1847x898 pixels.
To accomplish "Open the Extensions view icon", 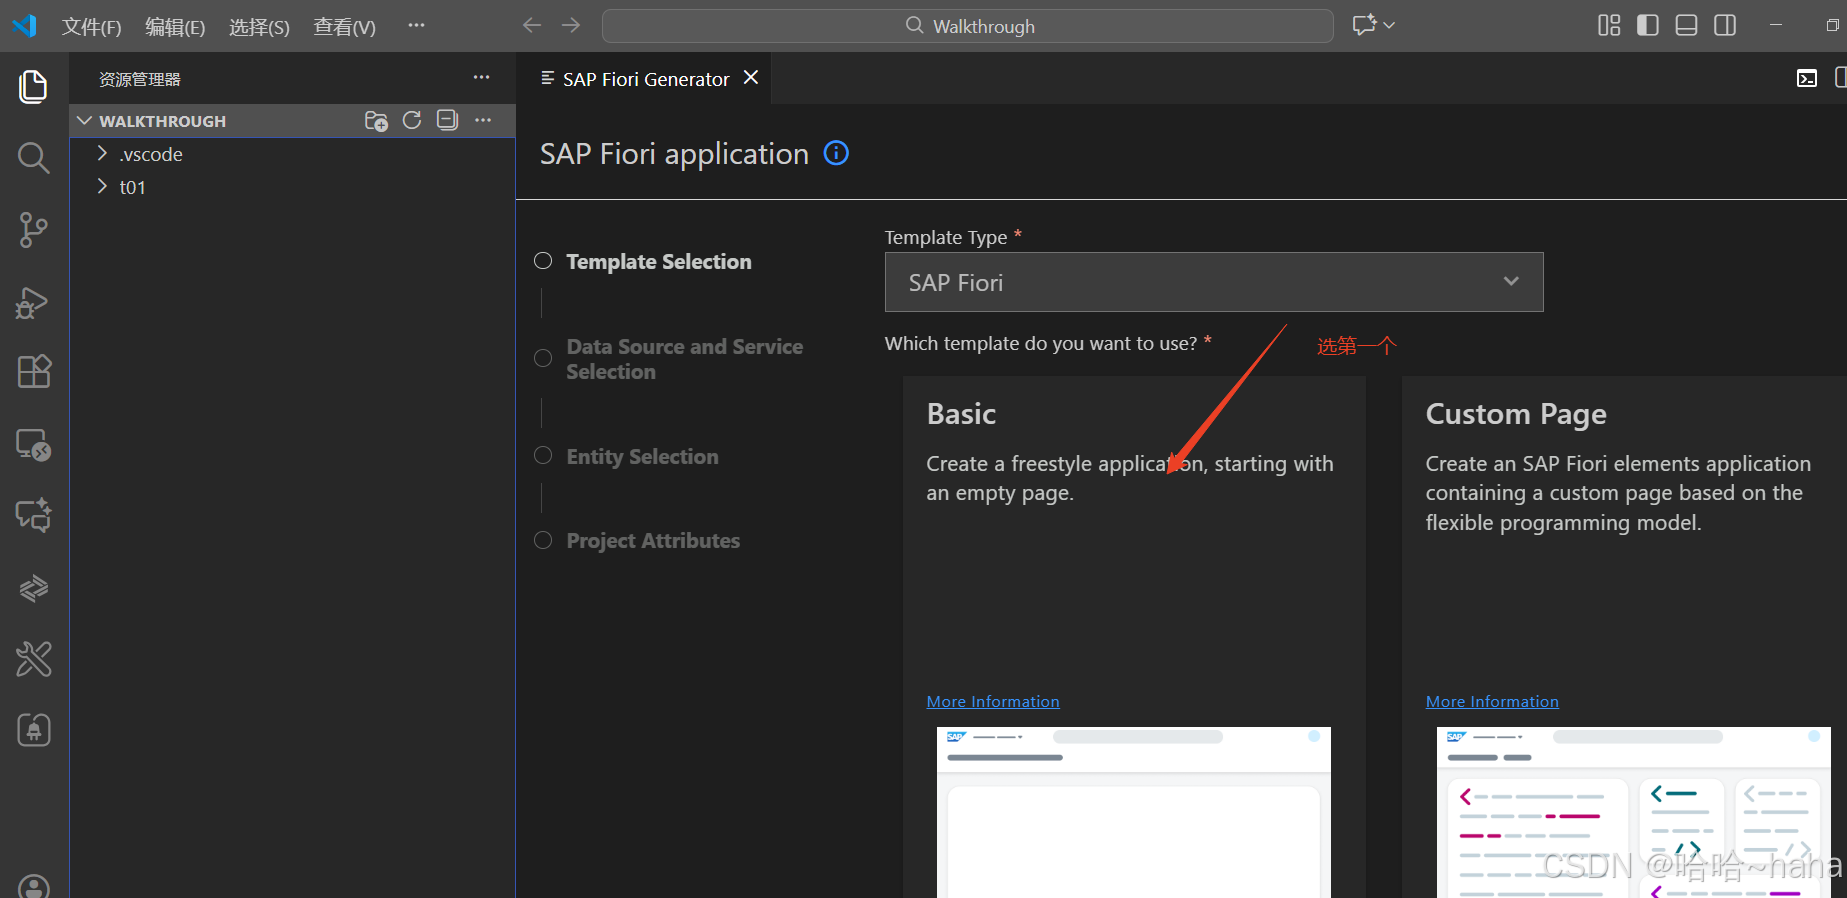I will (33, 372).
